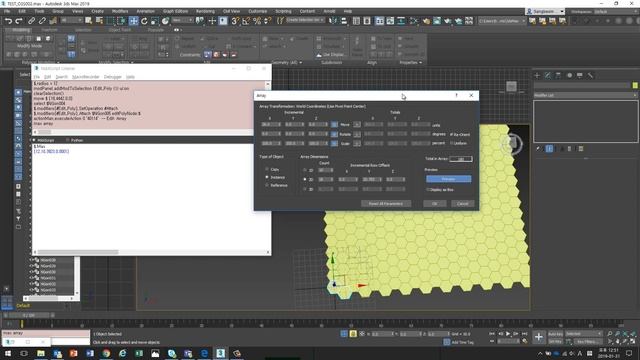Click MAXScript Listener horizontal scrollbar
The height and width of the screenshot is (360, 640).
click(151, 252)
